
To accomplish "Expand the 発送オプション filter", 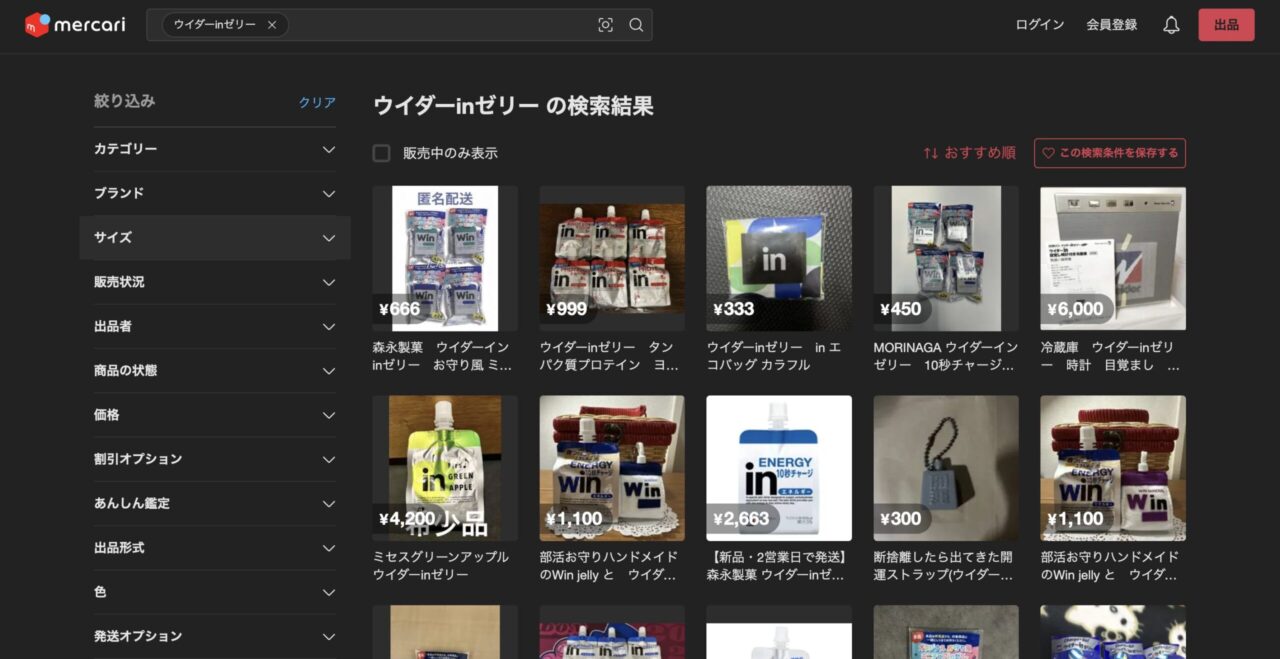I will pyautogui.click(x=215, y=636).
